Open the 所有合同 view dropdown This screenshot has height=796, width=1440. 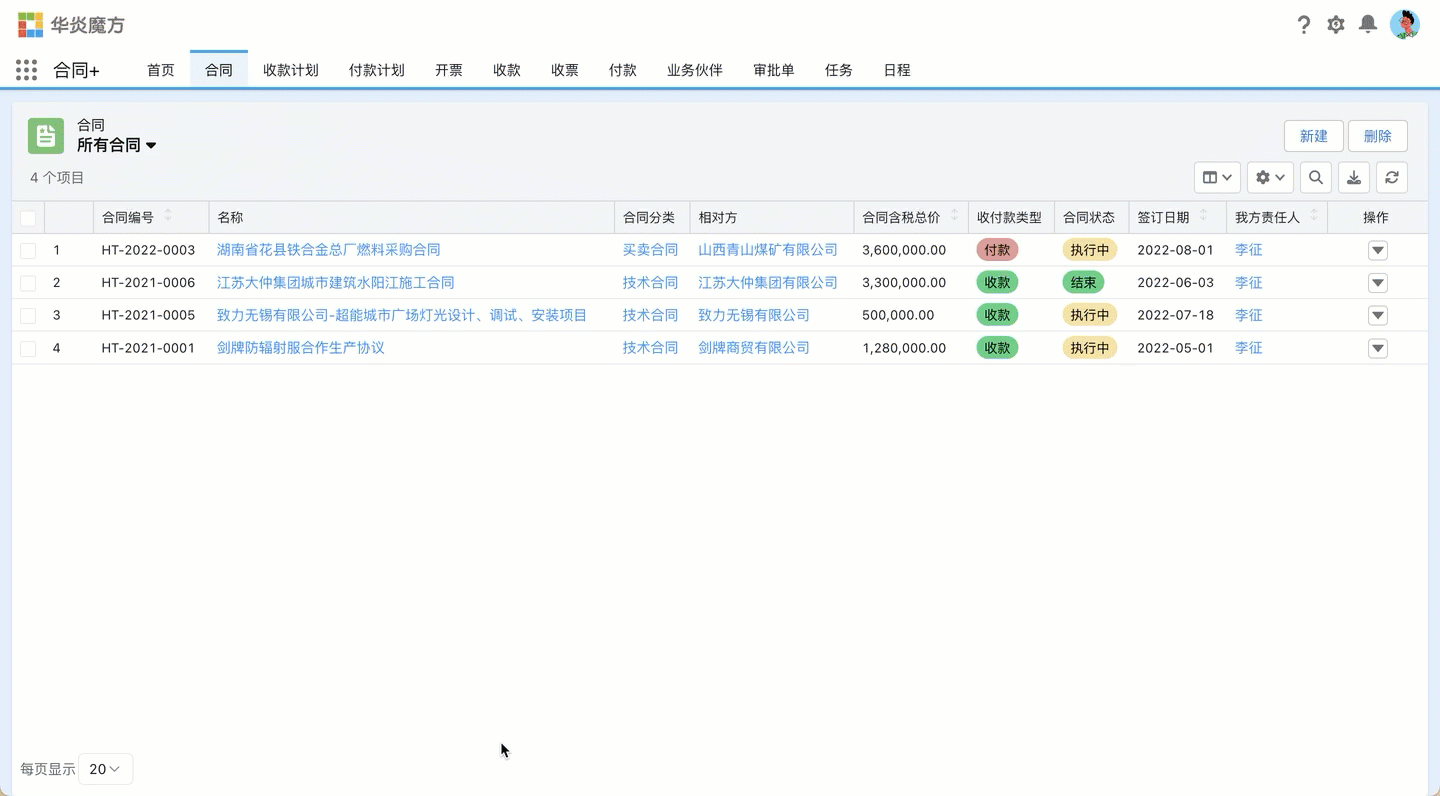coord(117,144)
